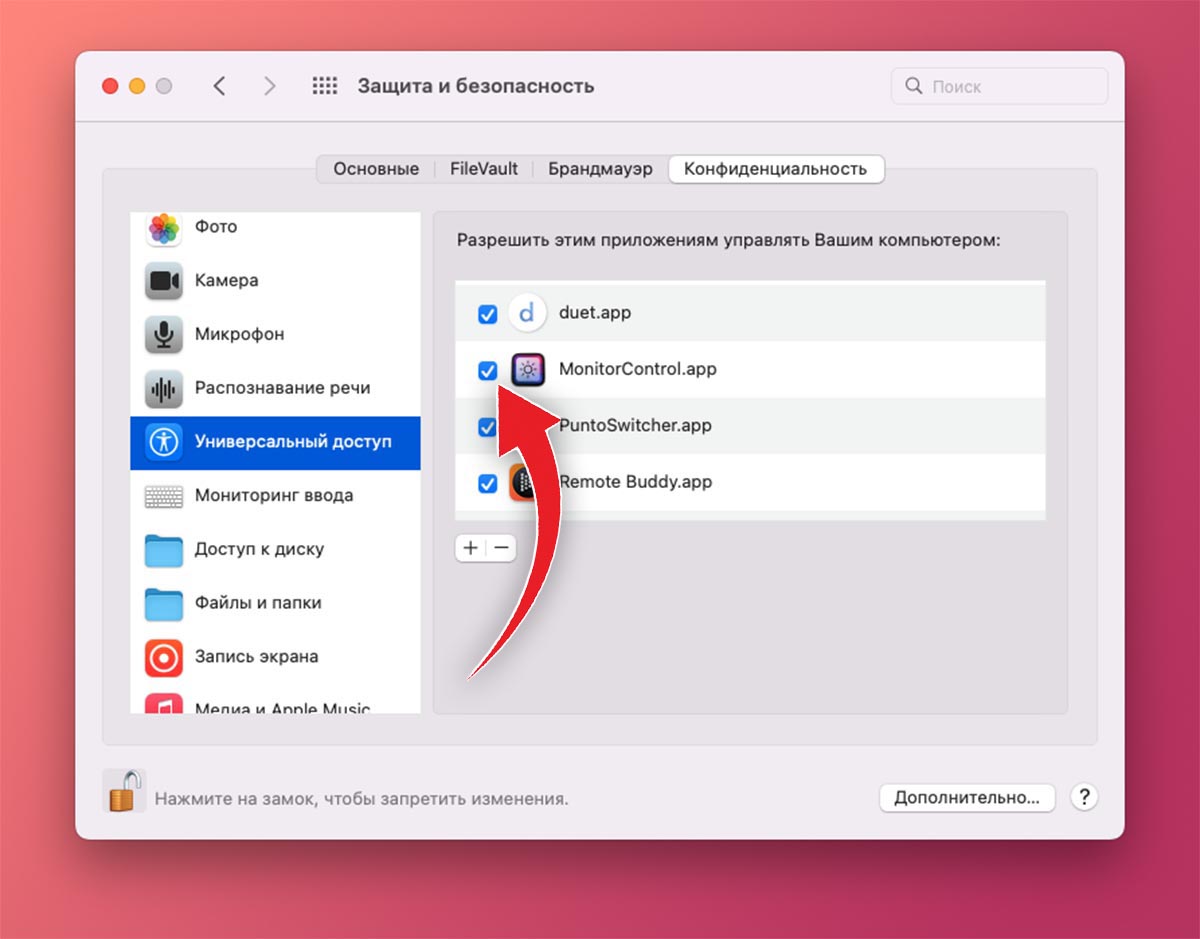Click the Поиск search field
This screenshot has height=939, width=1200.
[999, 86]
